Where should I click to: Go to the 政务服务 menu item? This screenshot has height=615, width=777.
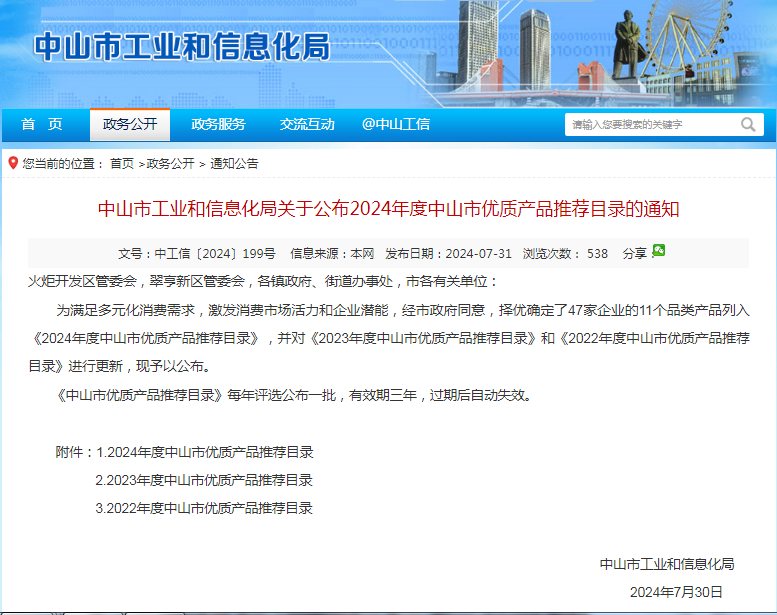tap(218, 124)
